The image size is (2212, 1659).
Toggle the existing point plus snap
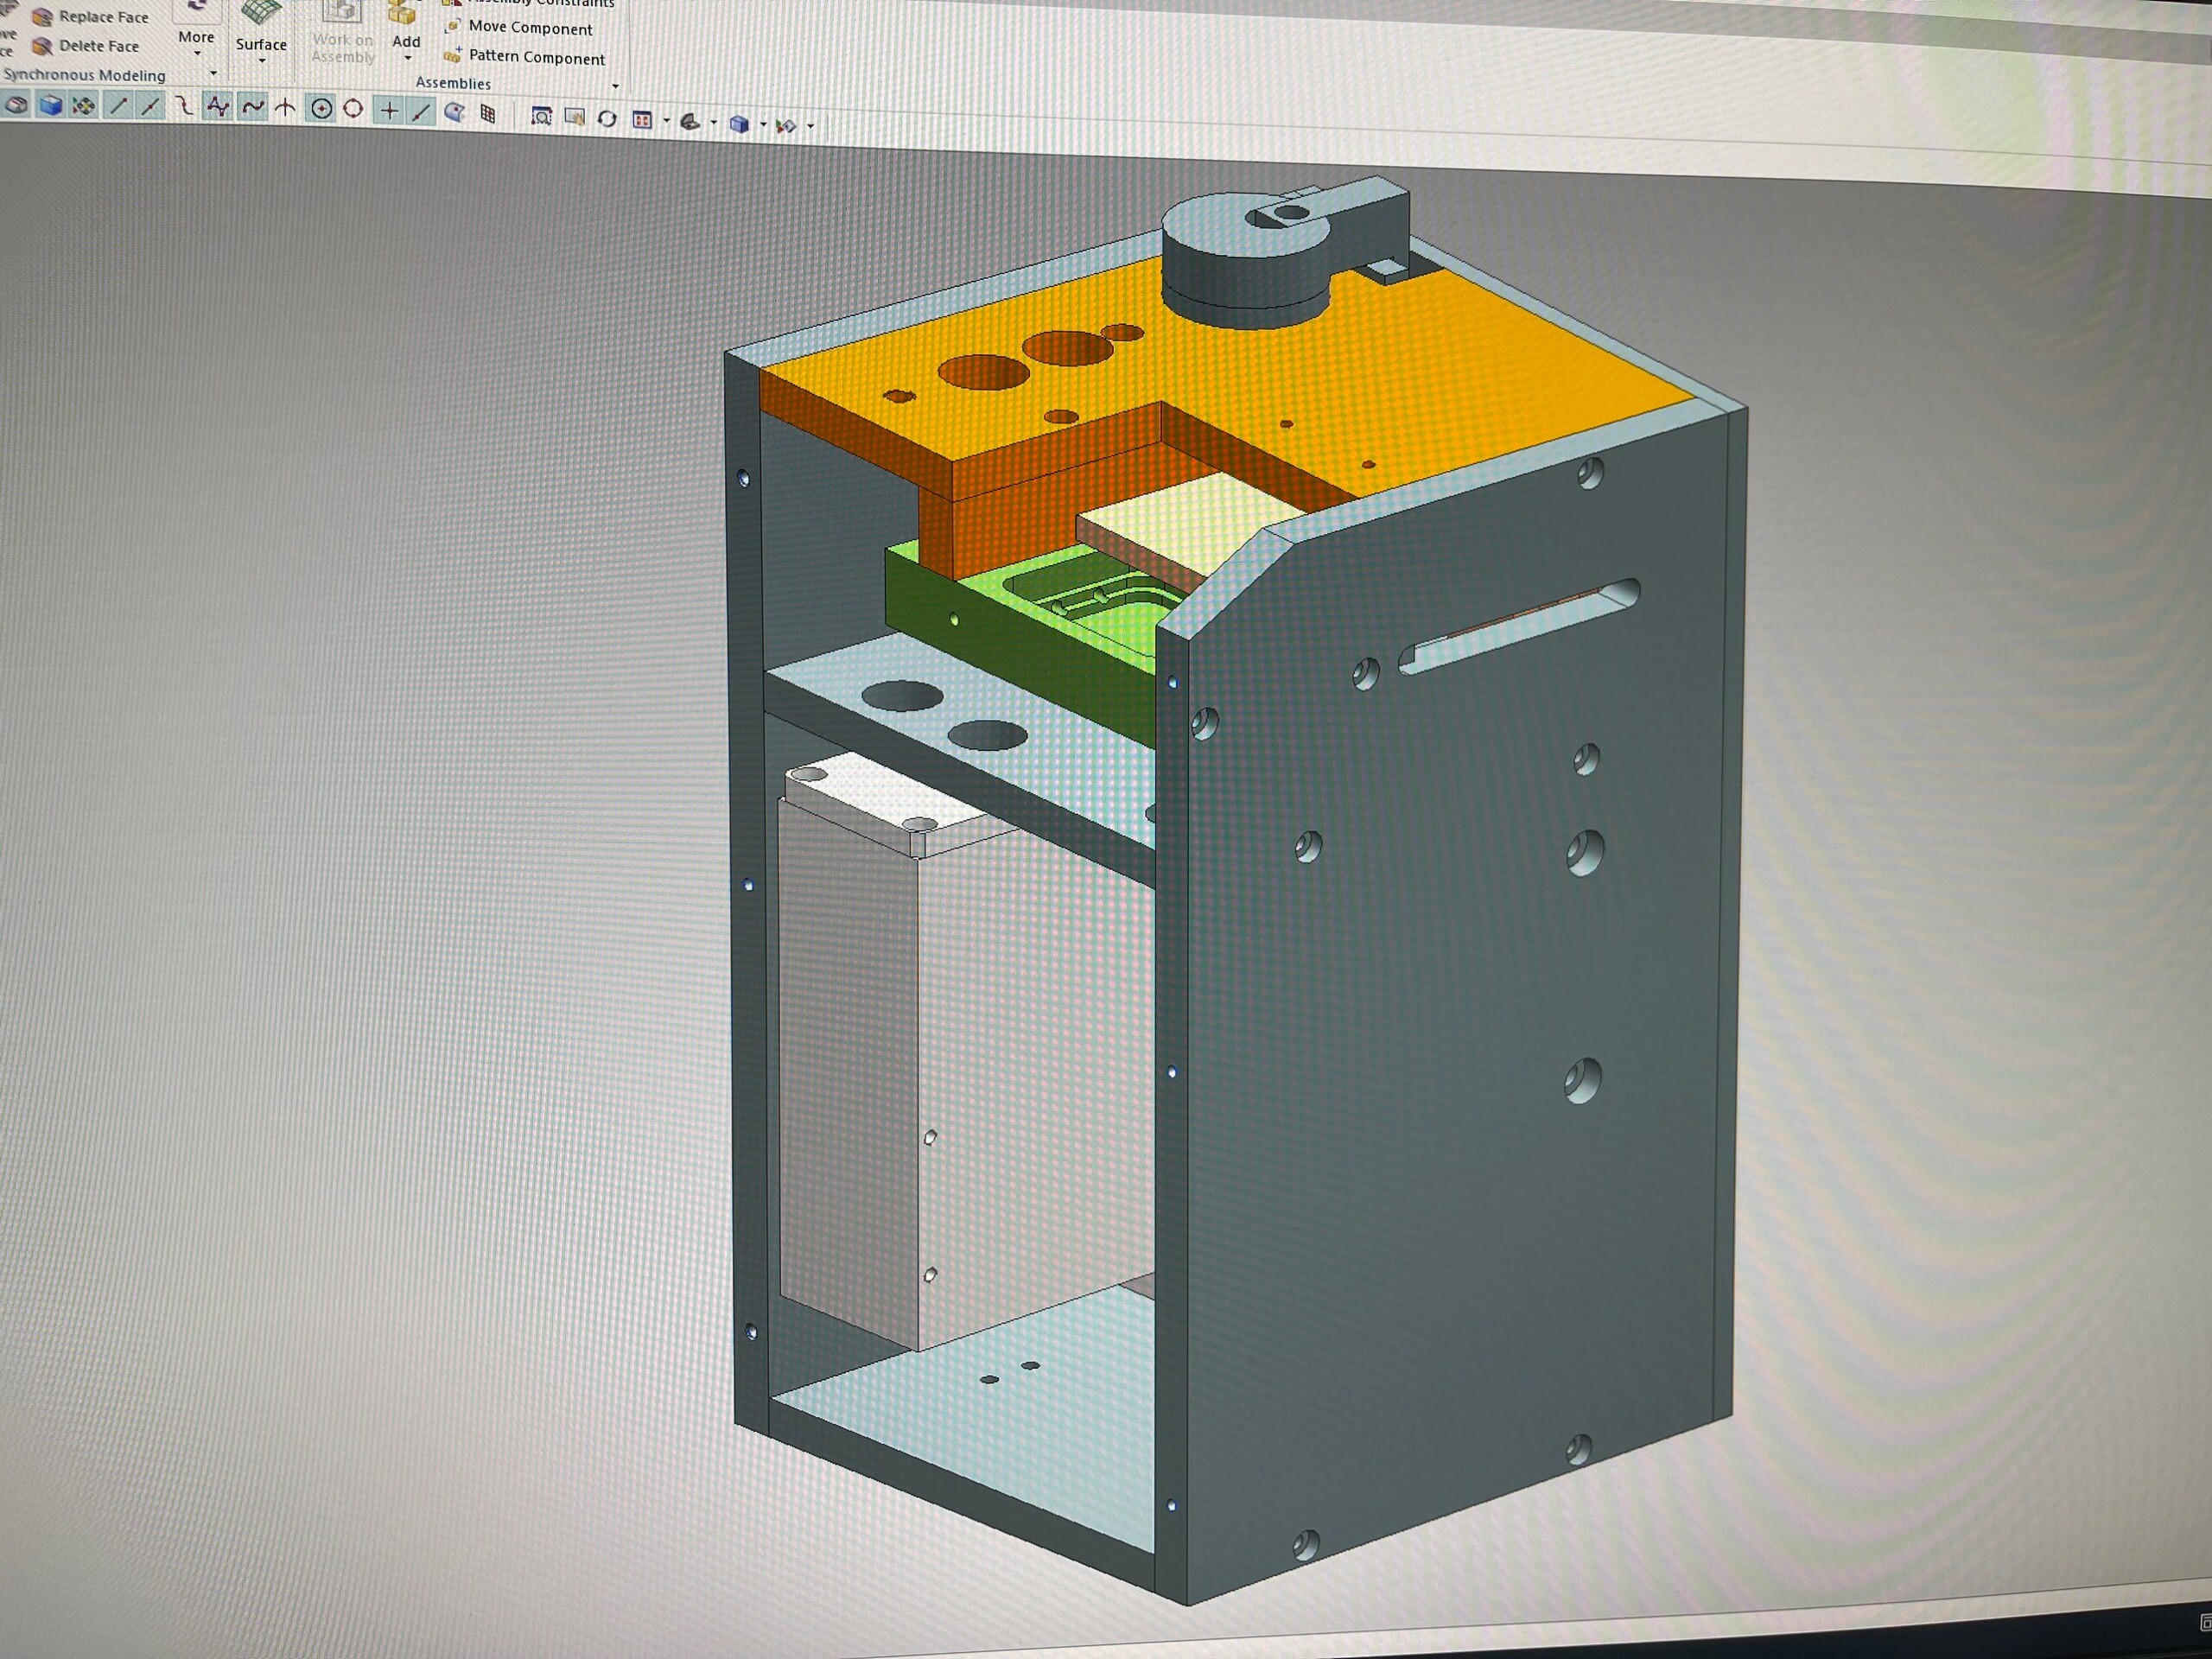pyautogui.click(x=388, y=110)
